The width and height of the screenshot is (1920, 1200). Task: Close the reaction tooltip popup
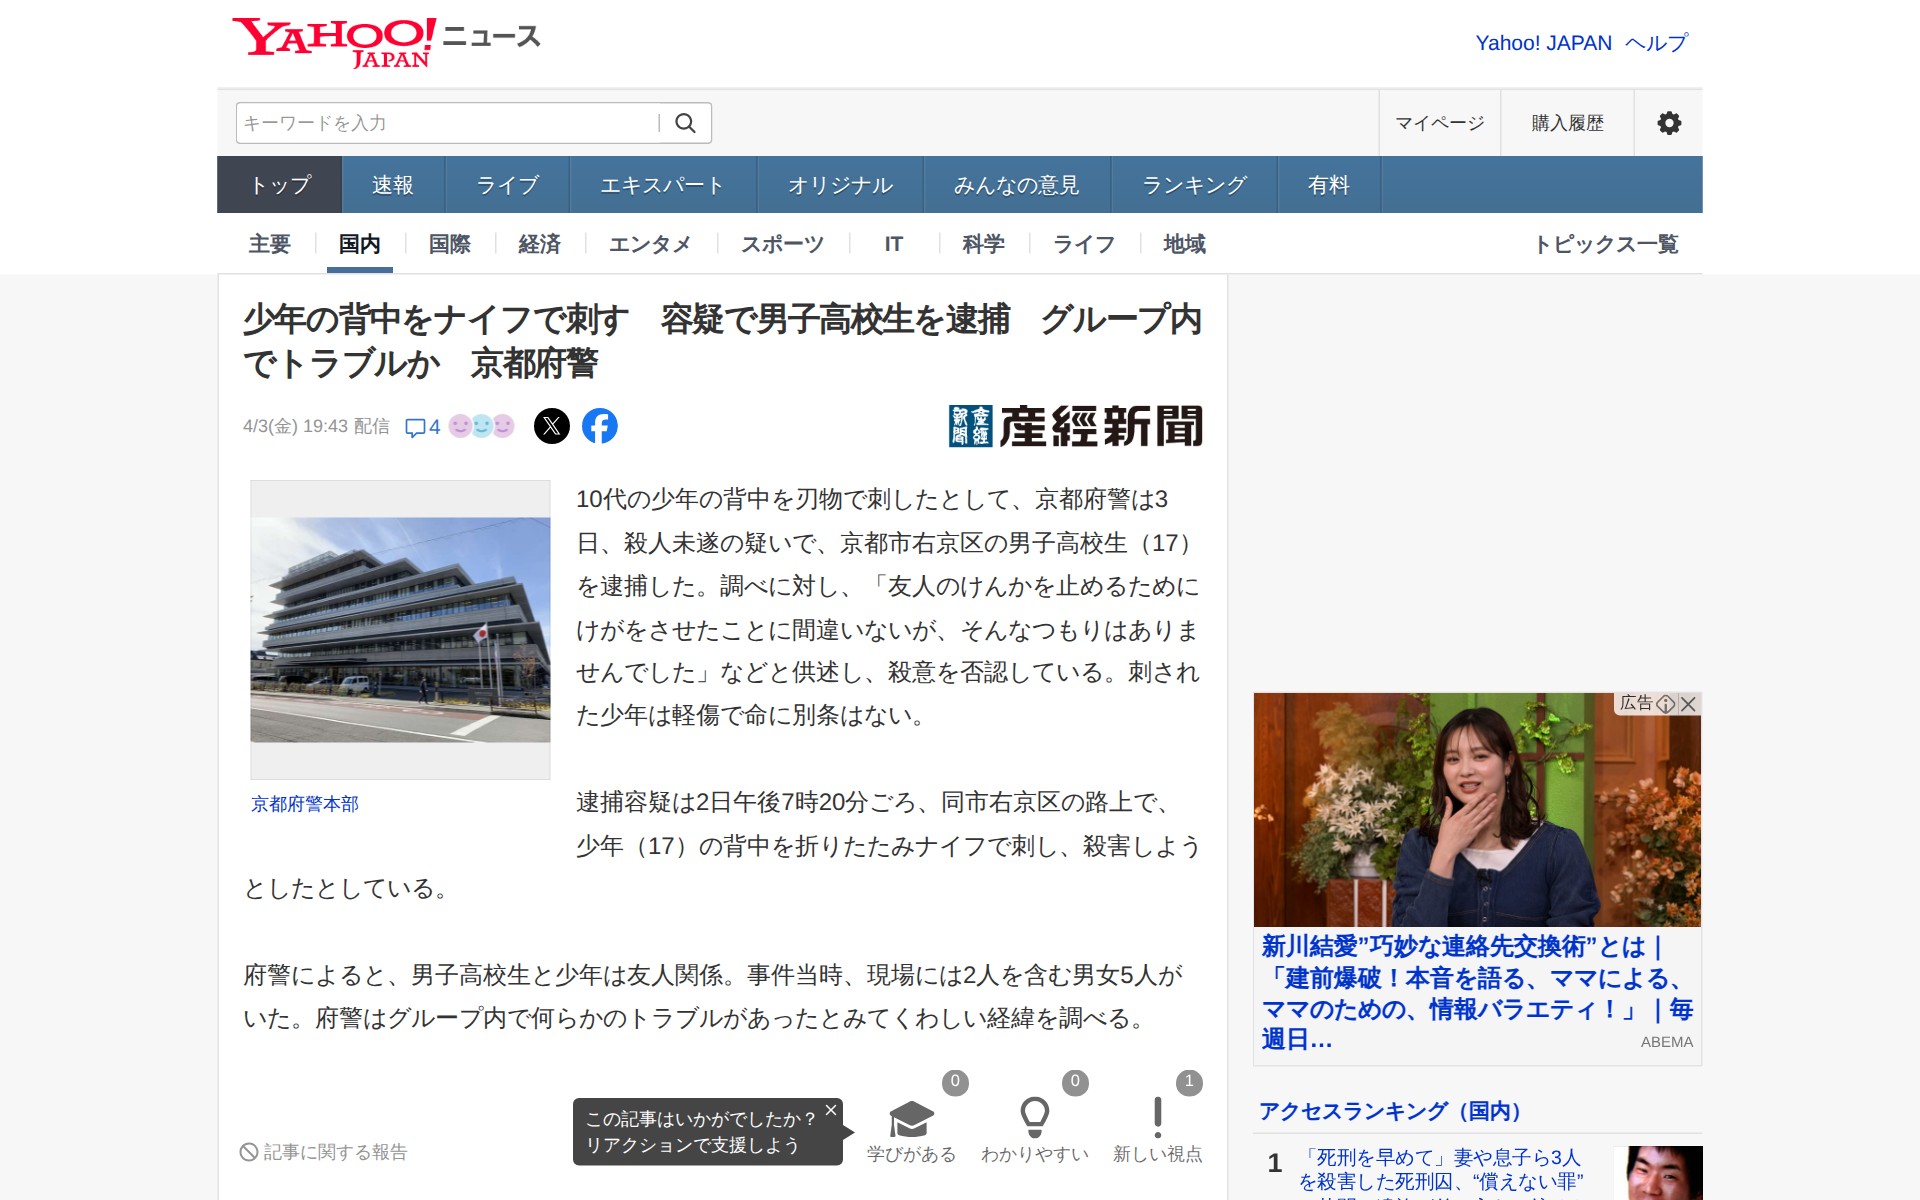click(830, 1110)
